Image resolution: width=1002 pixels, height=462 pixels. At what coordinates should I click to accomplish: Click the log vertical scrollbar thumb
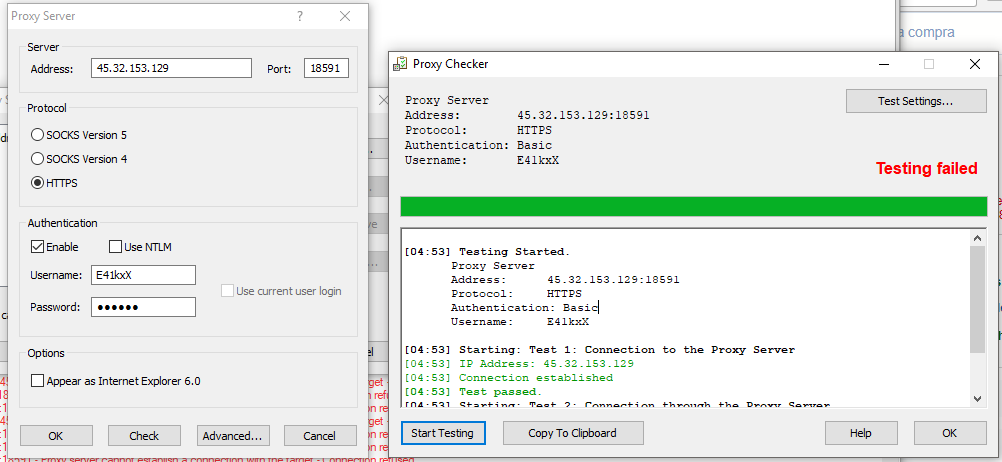[x=978, y=299]
